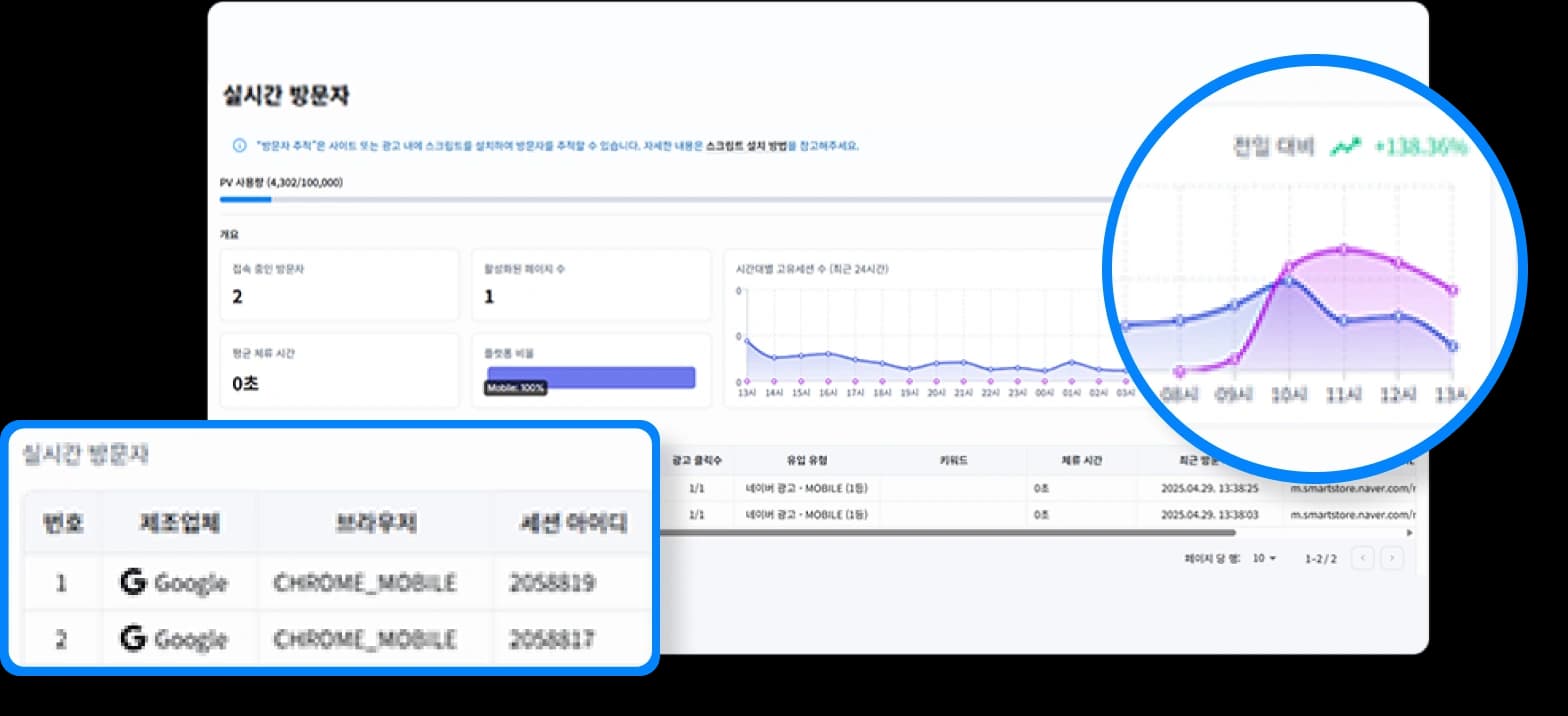The height and width of the screenshot is (716, 1568).
Task: Click the horizontal scrollbar right arrow
Action: 1410,533
